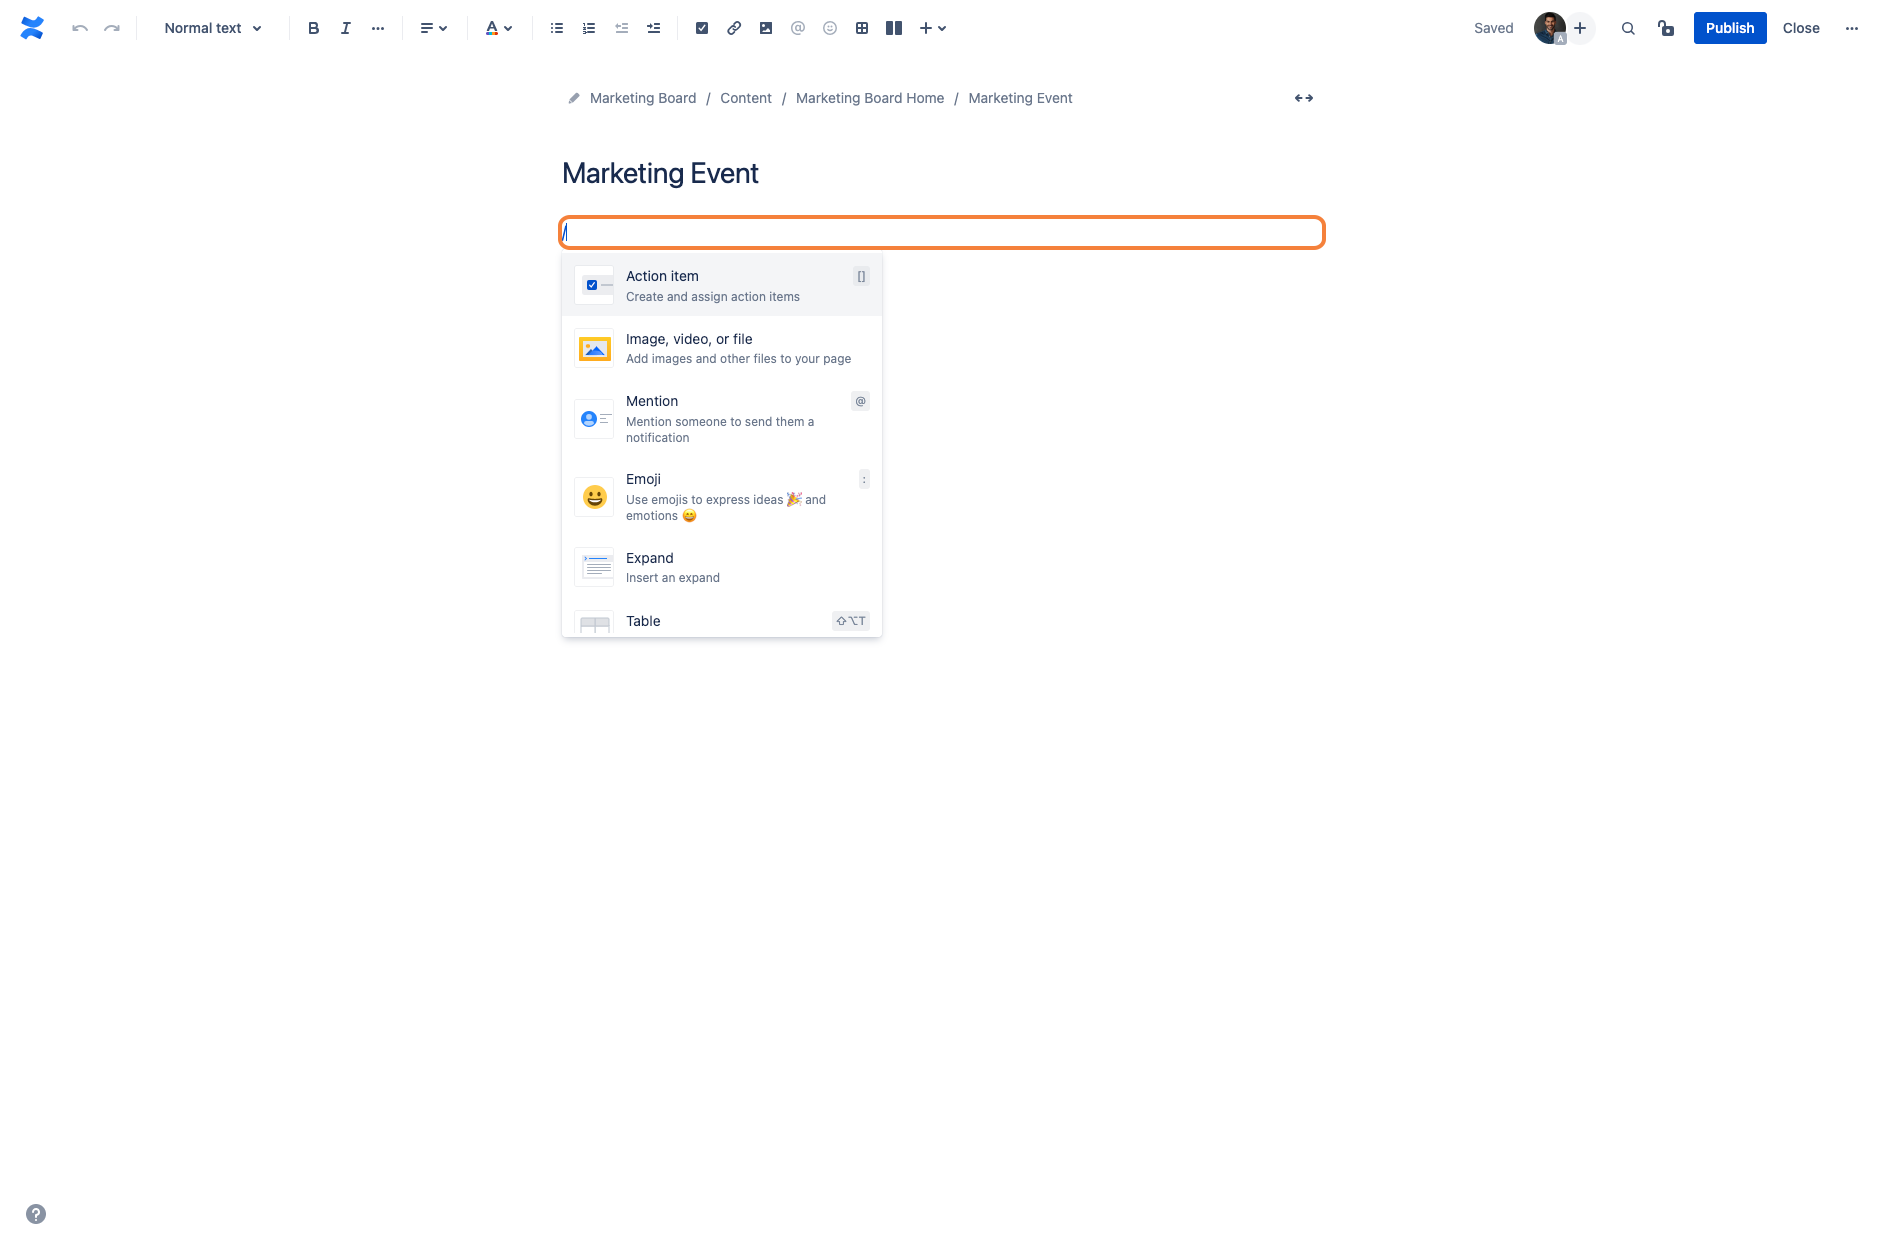The width and height of the screenshot is (1892, 1254).
Task: Open page restrictions lock icon
Action: coord(1666,28)
